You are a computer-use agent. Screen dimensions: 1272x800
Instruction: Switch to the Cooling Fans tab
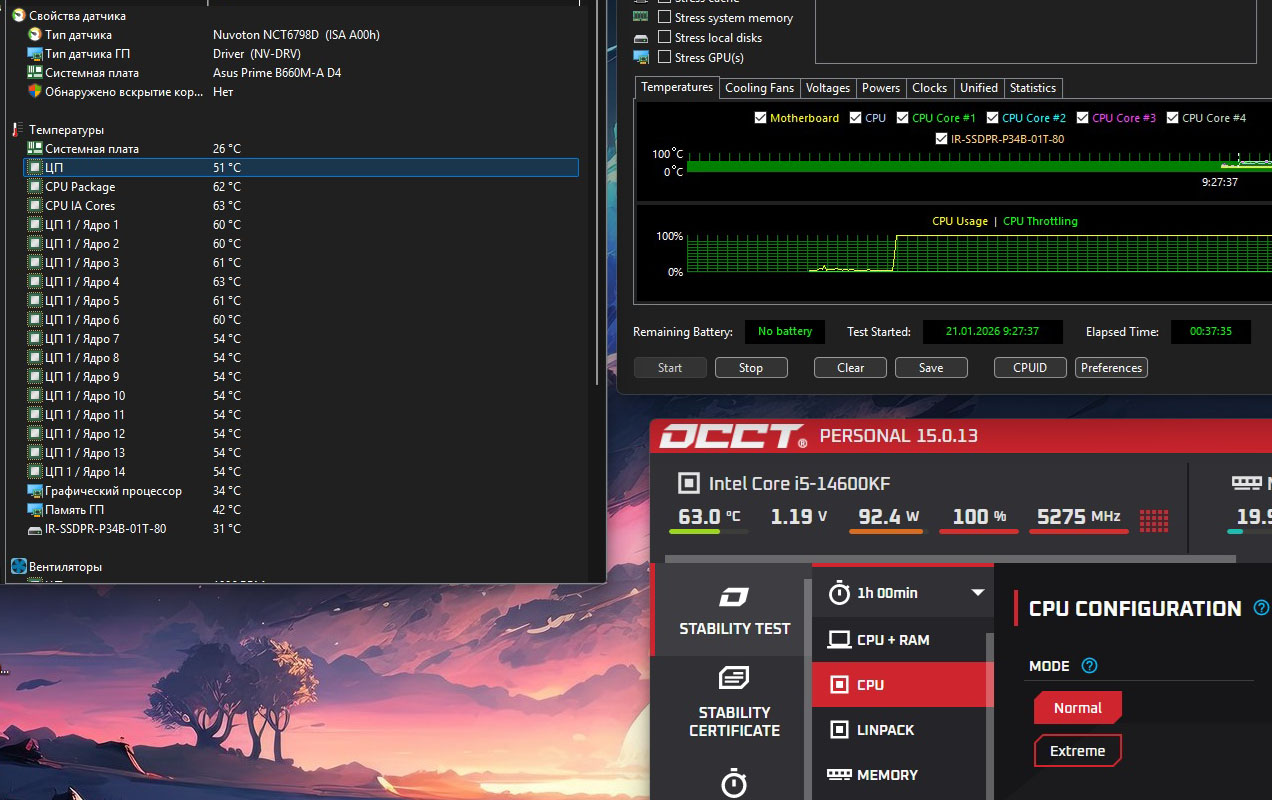point(759,88)
